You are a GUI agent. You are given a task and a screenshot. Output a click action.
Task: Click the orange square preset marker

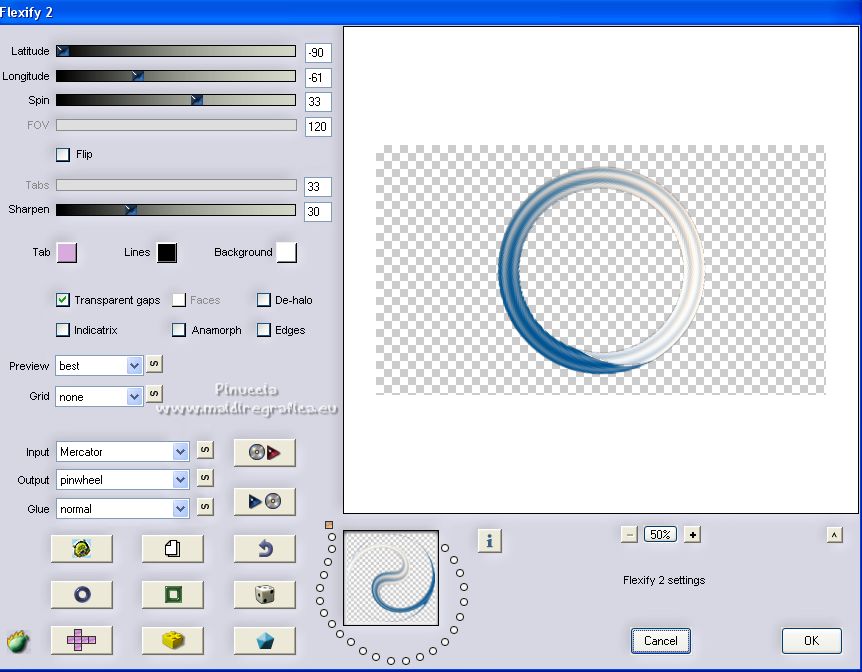tap(329, 525)
